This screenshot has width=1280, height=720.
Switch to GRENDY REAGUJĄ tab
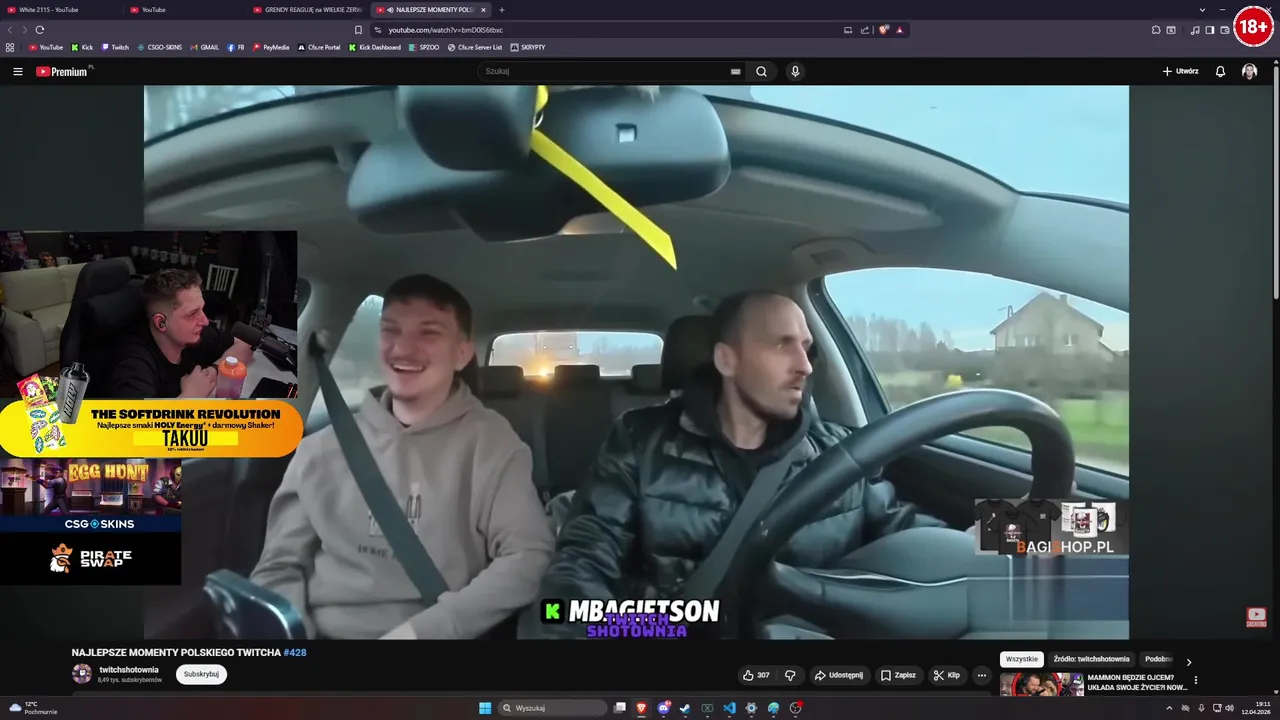pos(308,10)
